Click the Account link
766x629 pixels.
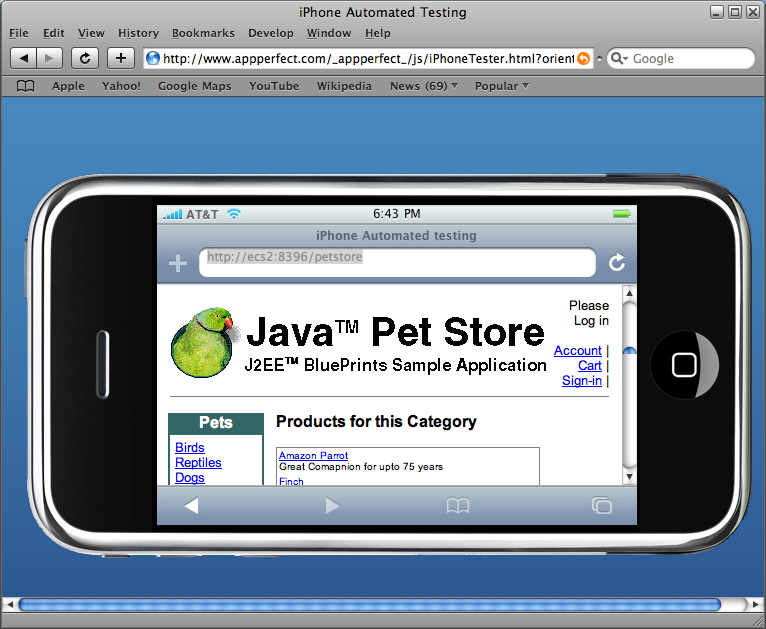click(x=577, y=351)
